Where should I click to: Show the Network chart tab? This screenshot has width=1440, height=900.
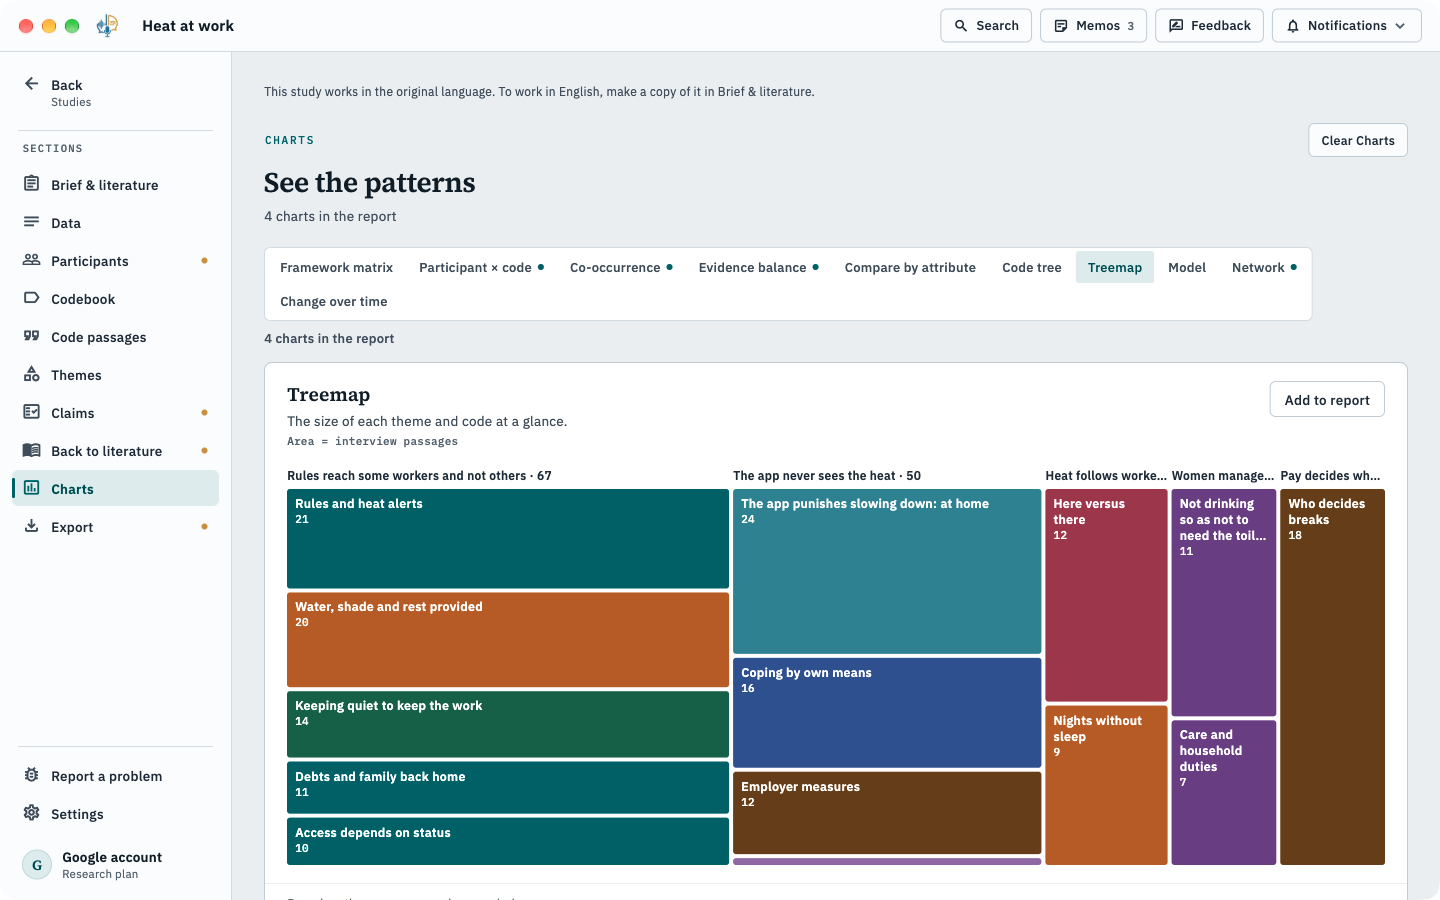tap(1264, 267)
